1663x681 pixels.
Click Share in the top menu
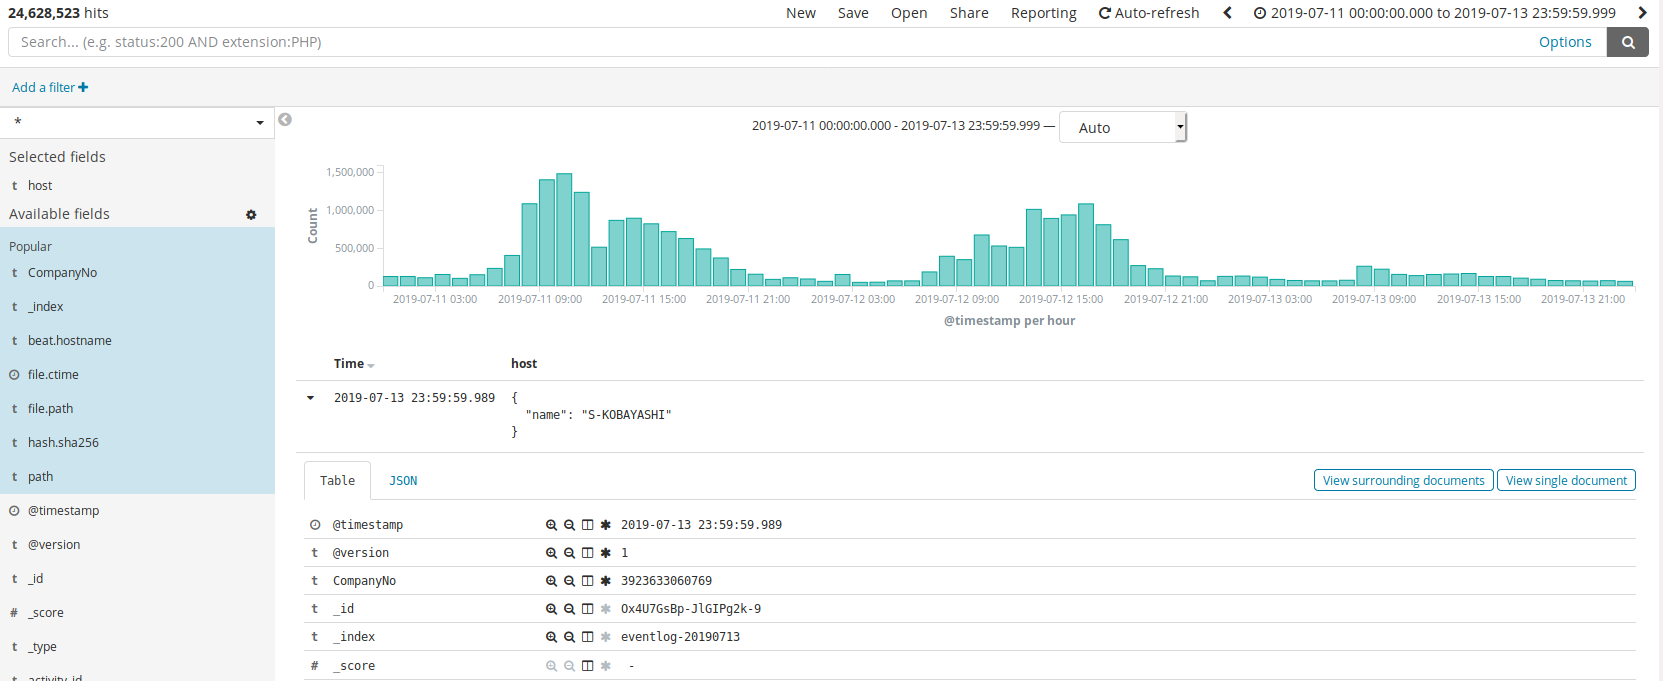pyautogui.click(x=969, y=13)
